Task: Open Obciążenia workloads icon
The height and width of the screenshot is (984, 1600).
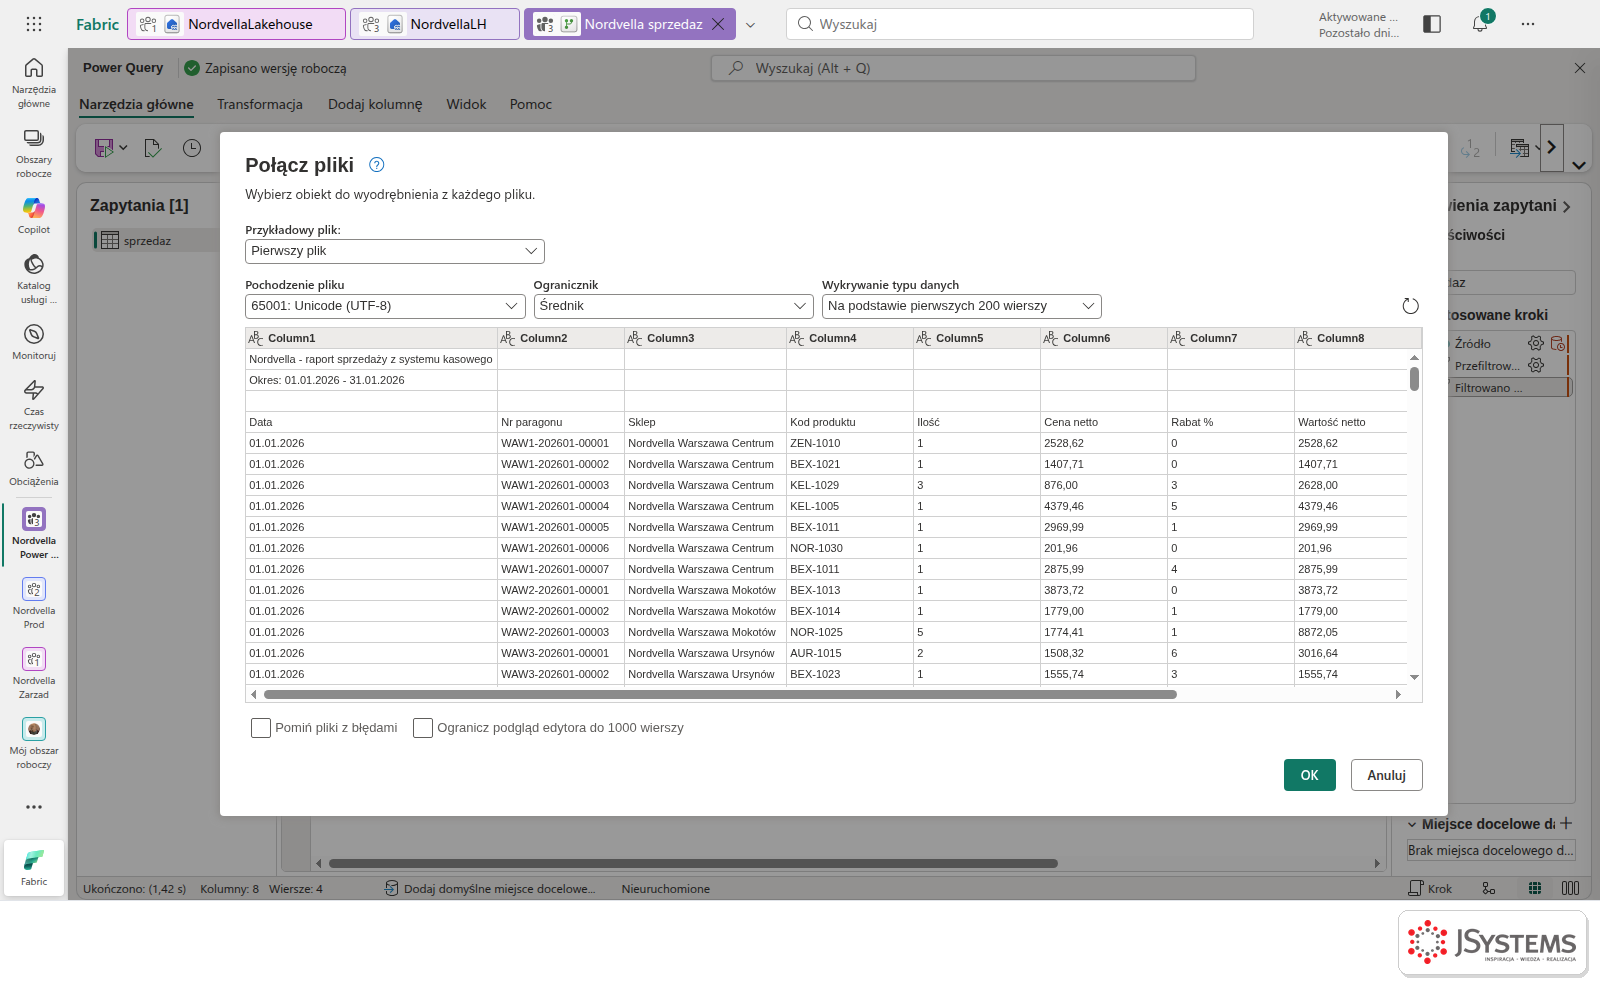Action: [34, 467]
